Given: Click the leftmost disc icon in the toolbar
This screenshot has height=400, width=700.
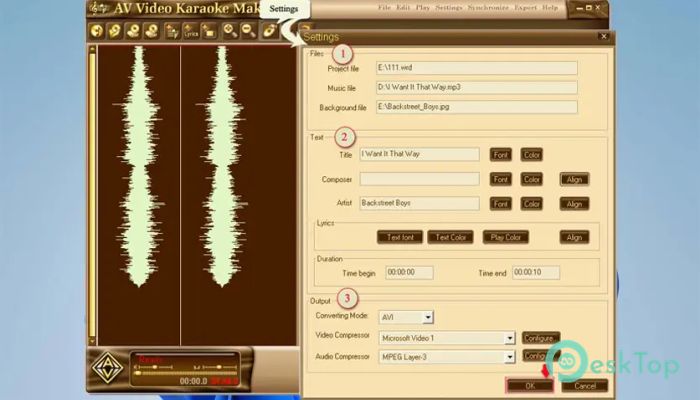Looking at the screenshot, I should click(x=96, y=31).
